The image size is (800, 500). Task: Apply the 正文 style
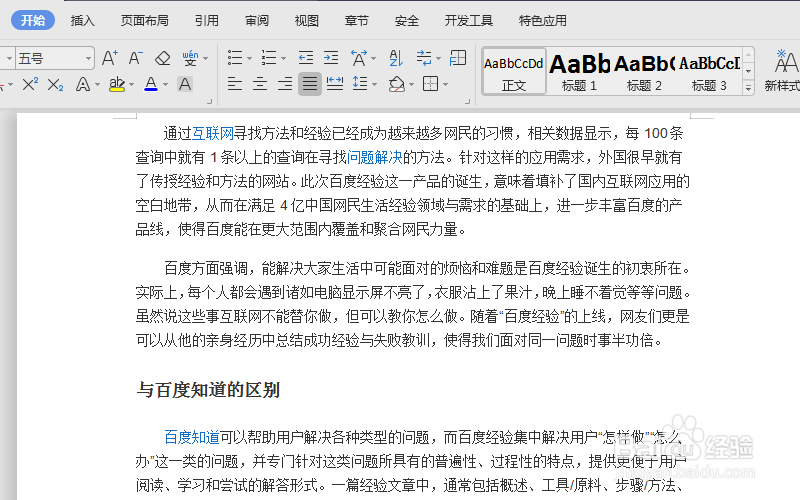tap(514, 71)
